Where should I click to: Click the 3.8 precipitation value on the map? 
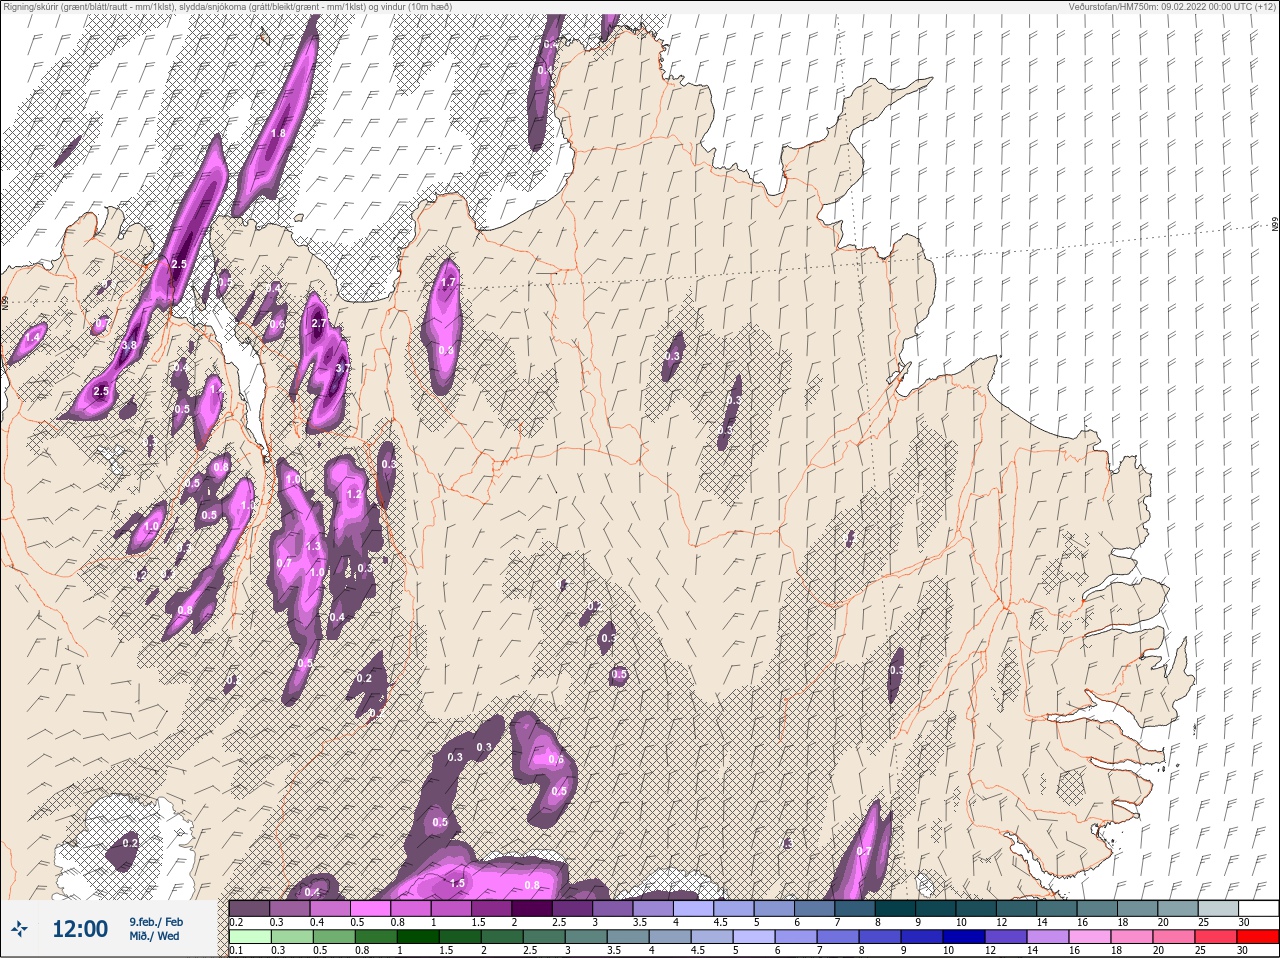pyautogui.click(x=128, y=345)
